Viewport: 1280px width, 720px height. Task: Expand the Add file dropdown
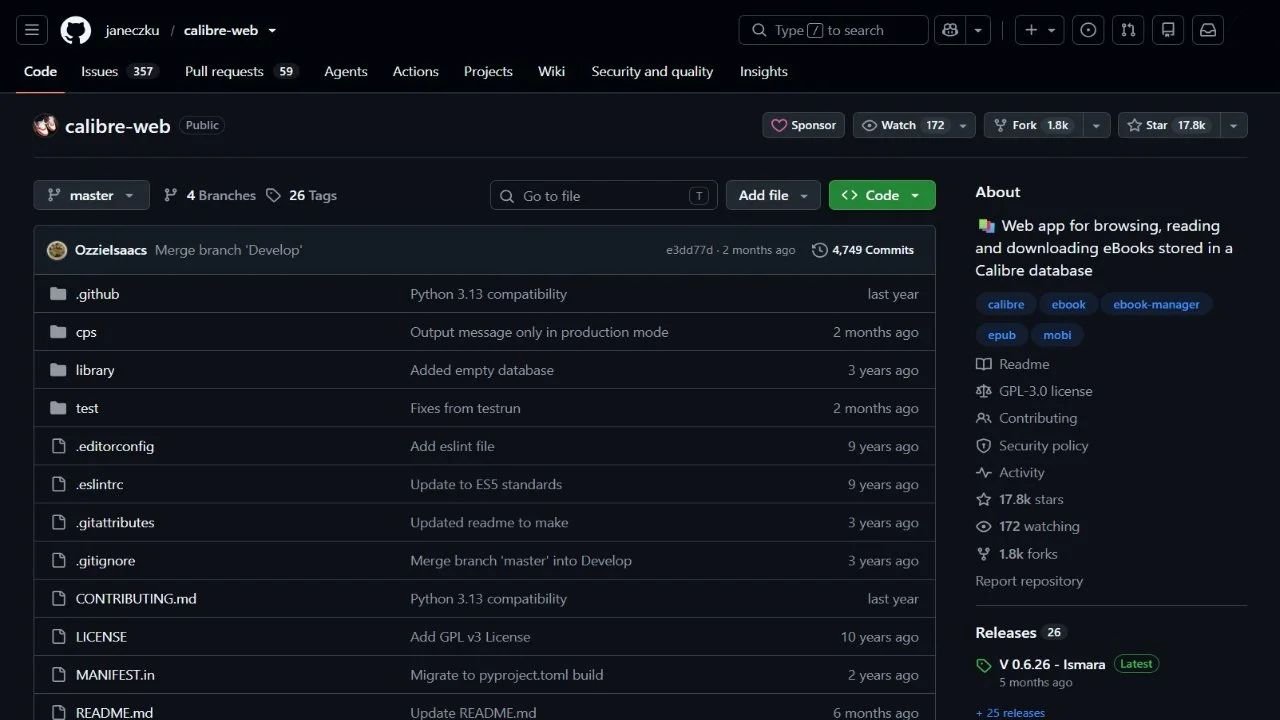point(773,195)
